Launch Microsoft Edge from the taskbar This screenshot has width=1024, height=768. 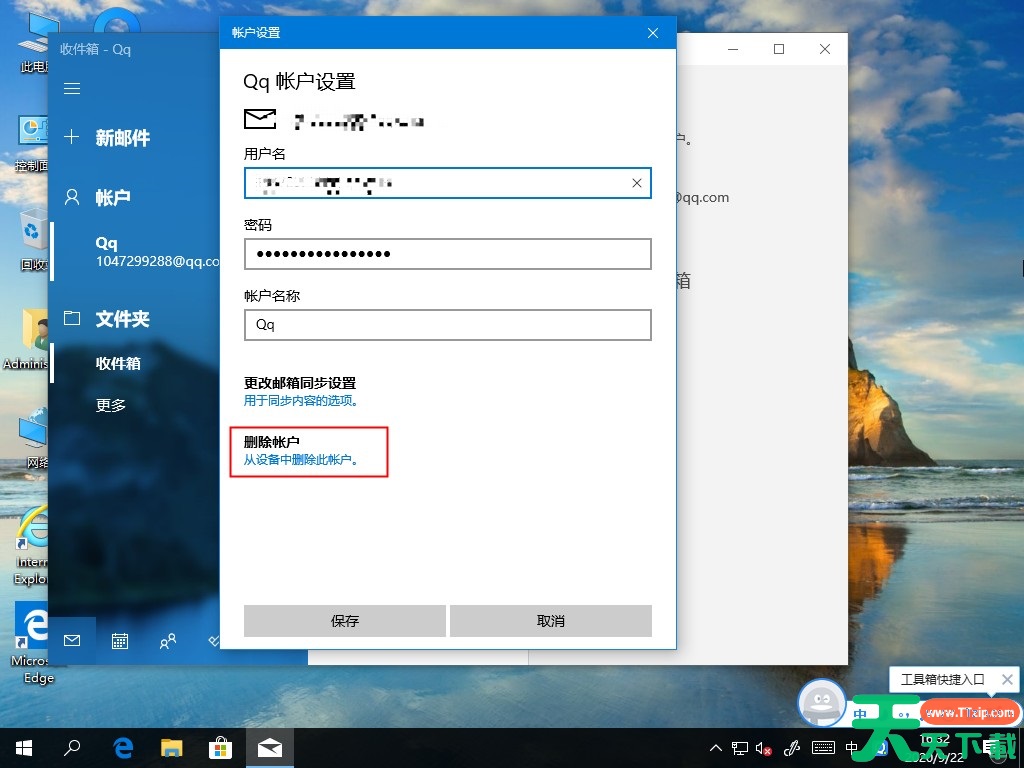point(122,747)
